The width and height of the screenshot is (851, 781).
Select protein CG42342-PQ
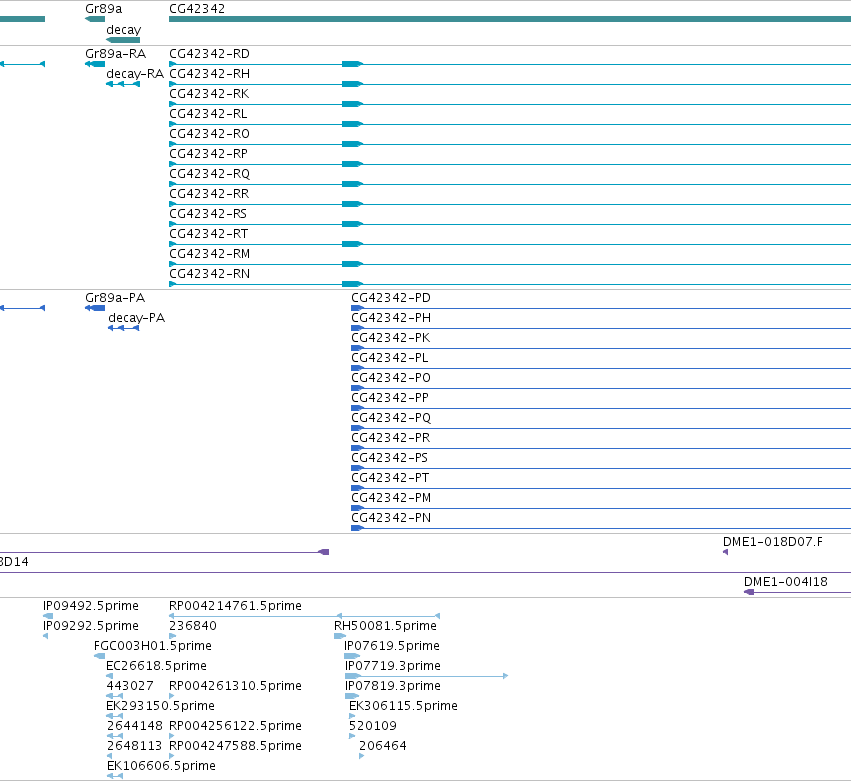click(391, 418)
